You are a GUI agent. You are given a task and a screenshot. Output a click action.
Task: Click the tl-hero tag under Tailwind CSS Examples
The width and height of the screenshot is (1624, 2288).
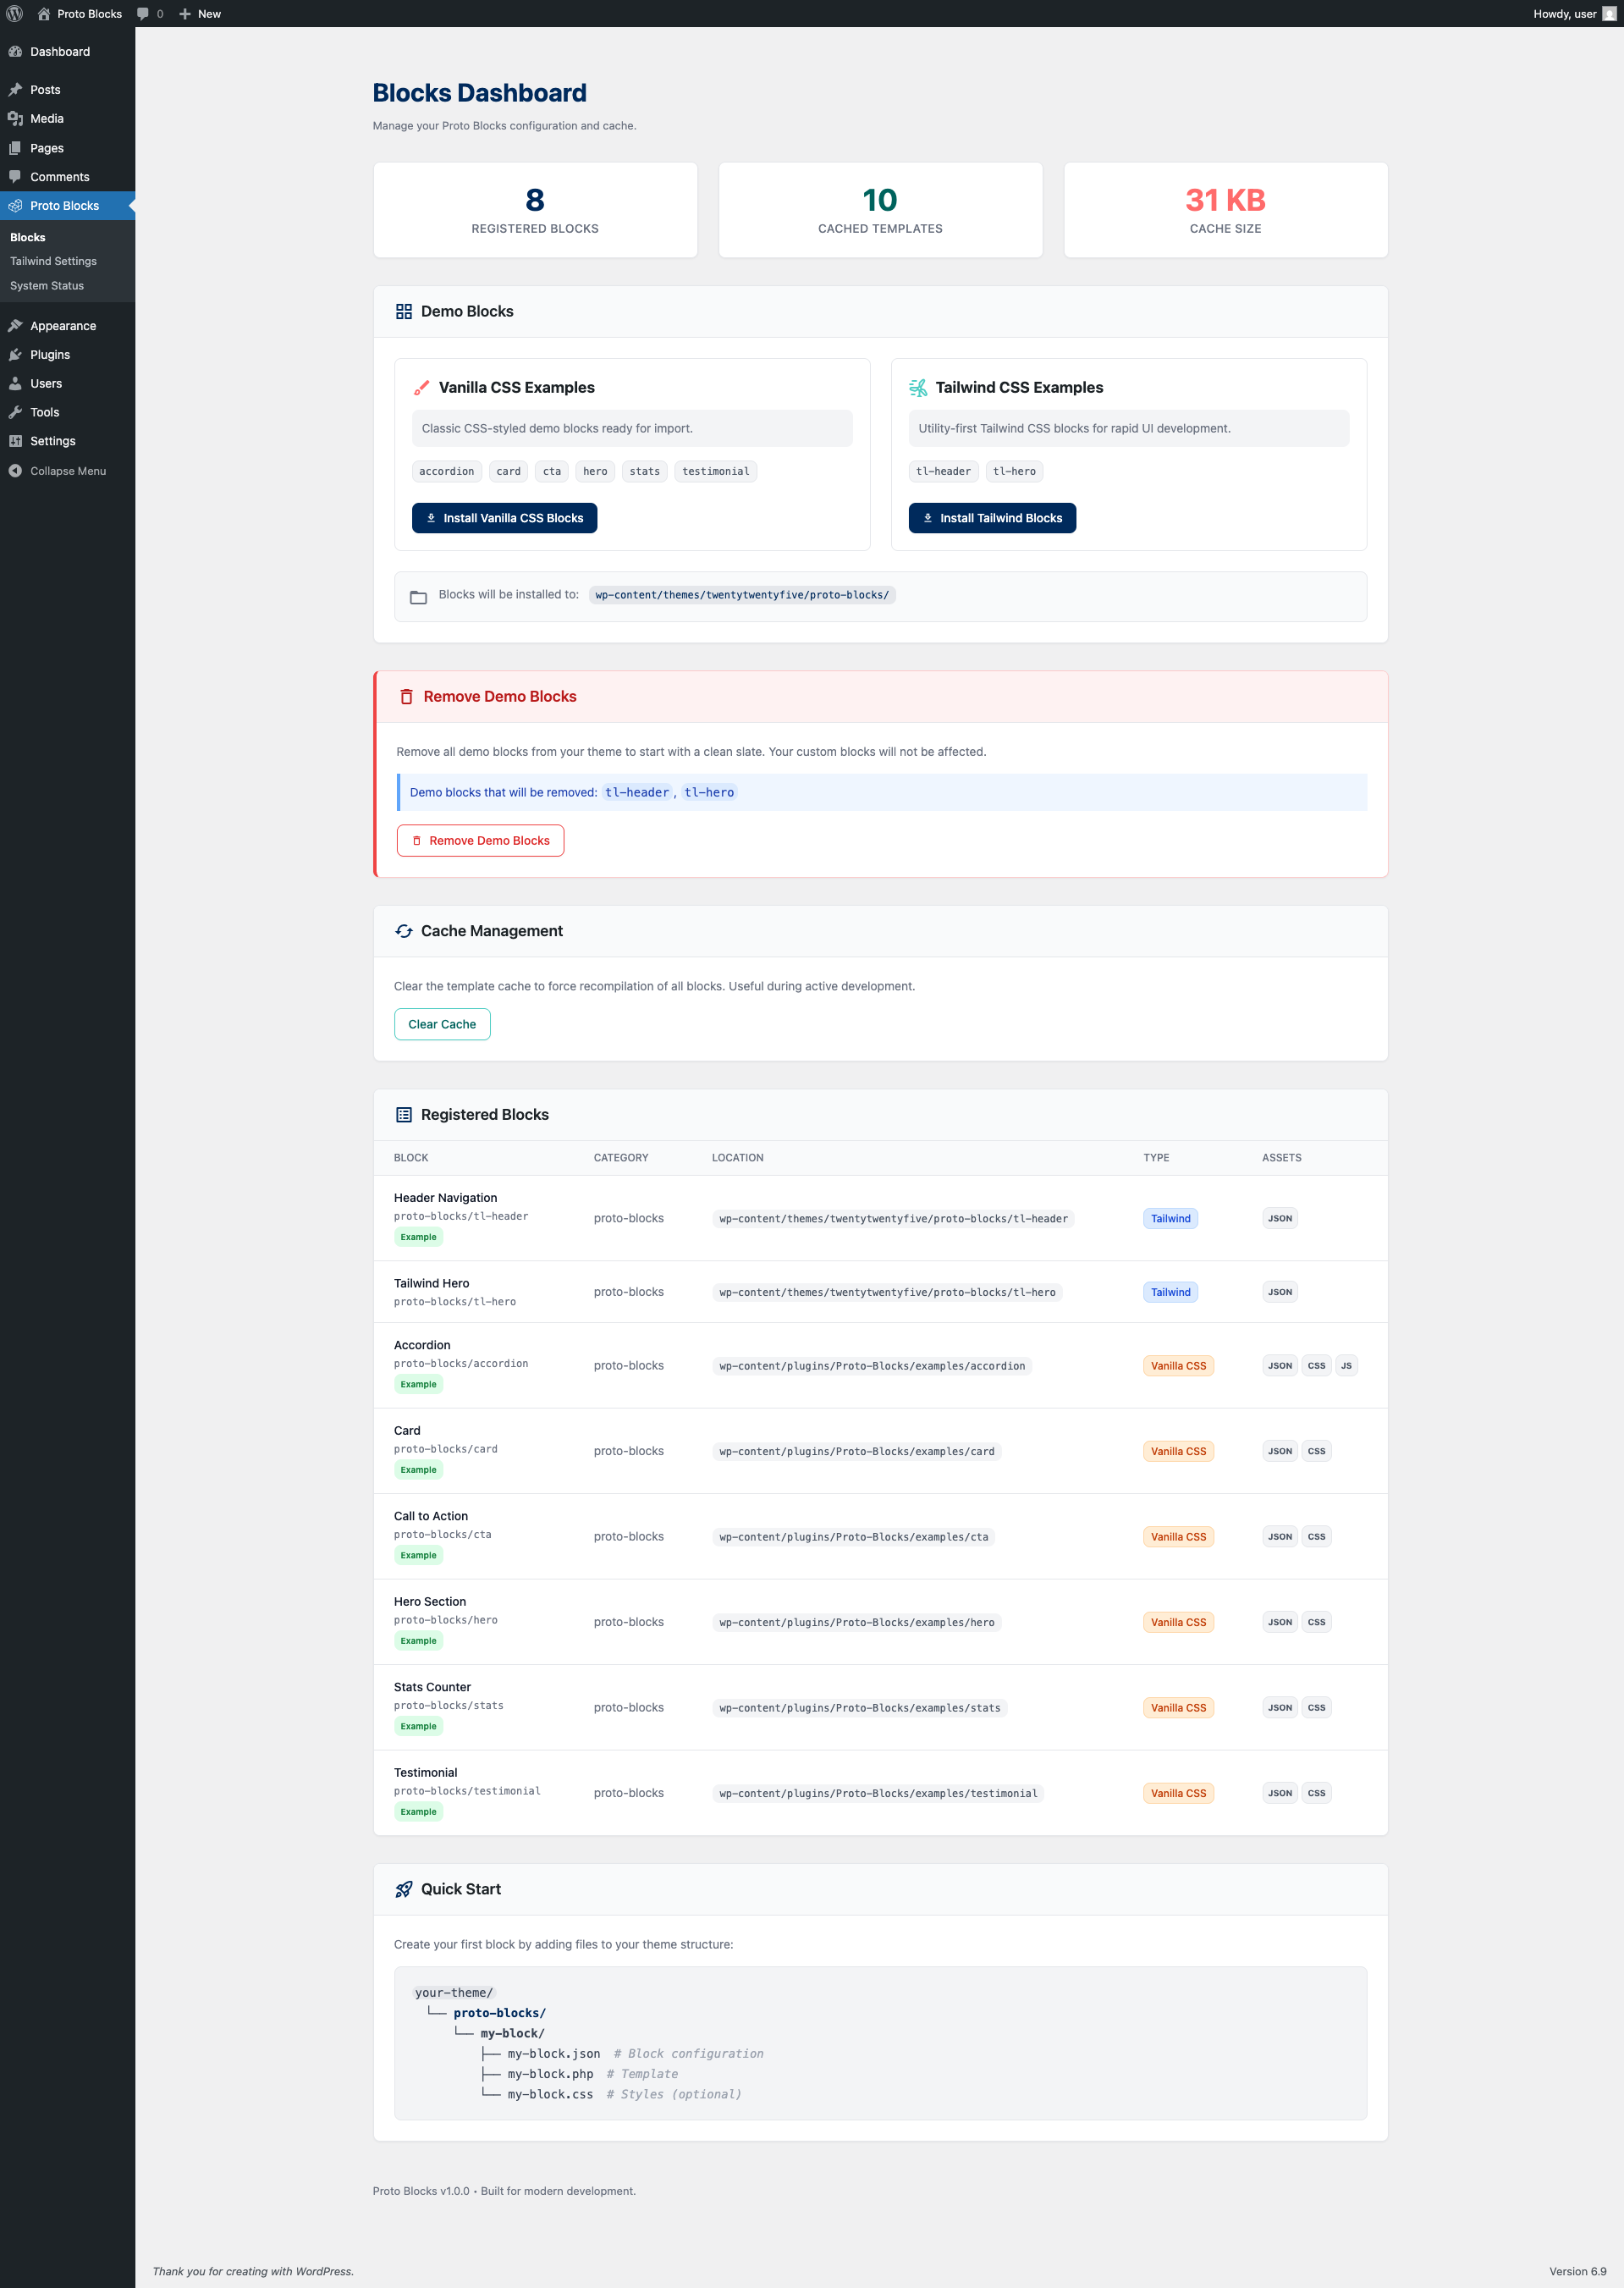coord(1014,471)
